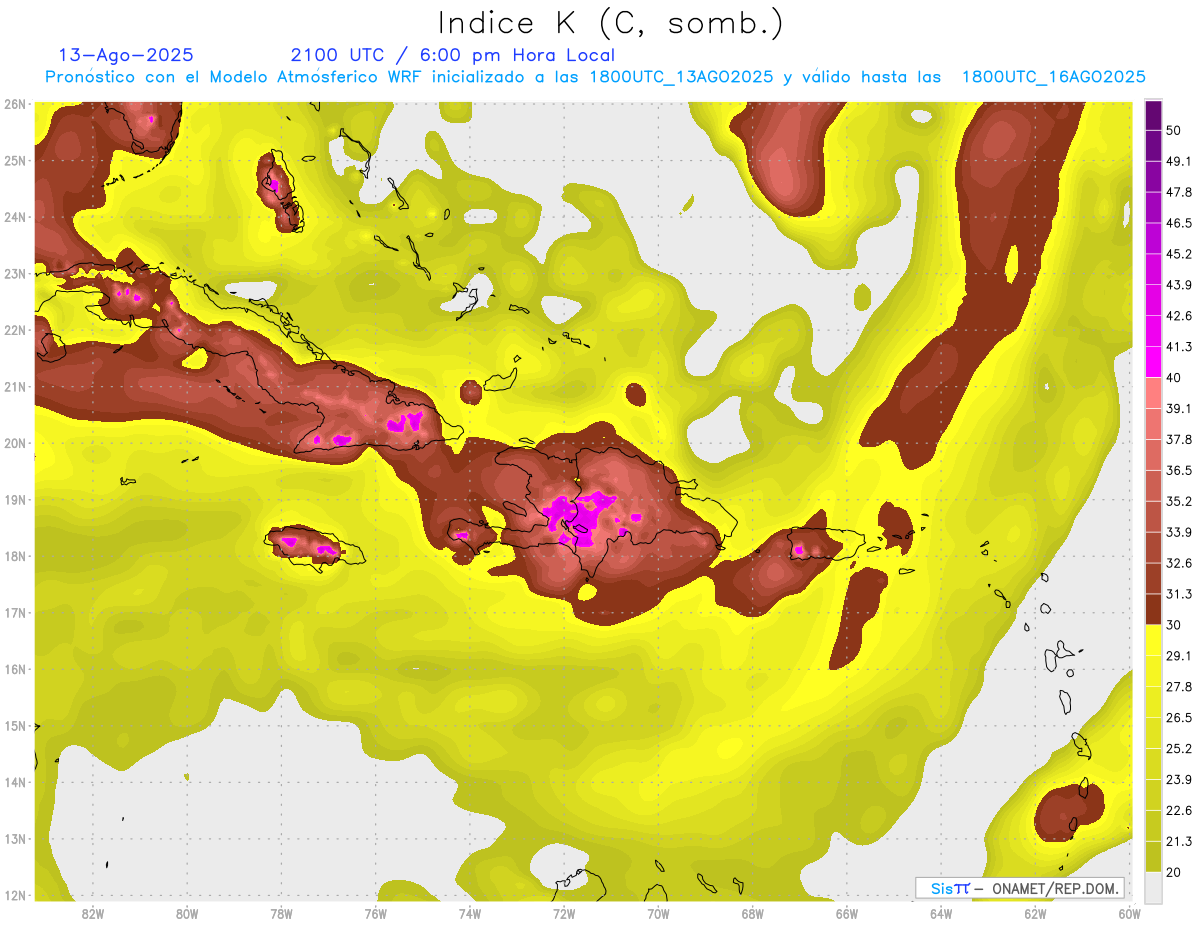Click the magenta legend swatch between 40 and 41.3
The height and width of the screenshot is (927, 1200).
(x=1154, y=362)
